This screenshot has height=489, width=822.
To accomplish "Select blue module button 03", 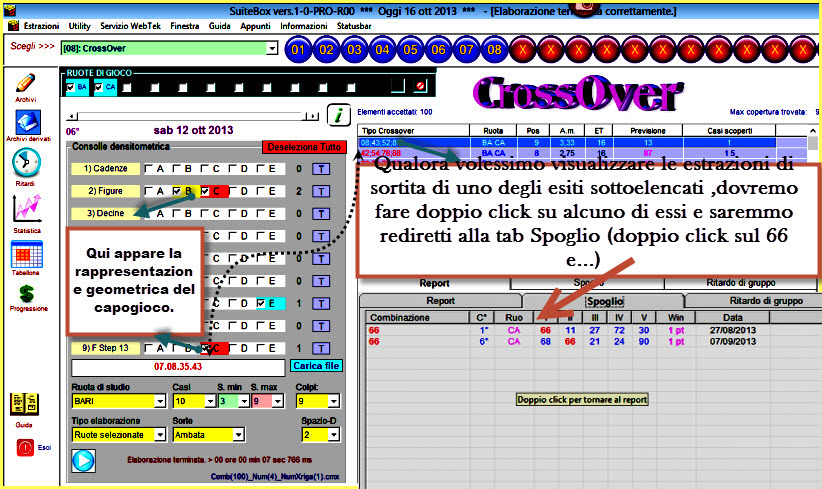I will pyautogui.click(x=354, y=50).
